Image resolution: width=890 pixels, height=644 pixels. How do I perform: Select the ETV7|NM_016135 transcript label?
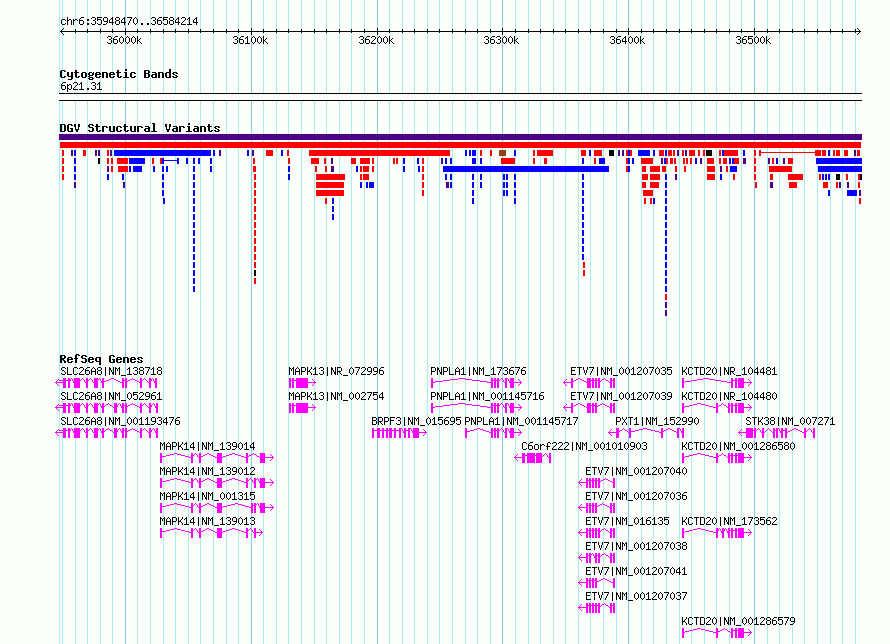pyautogui.click(x=627, y=521)
